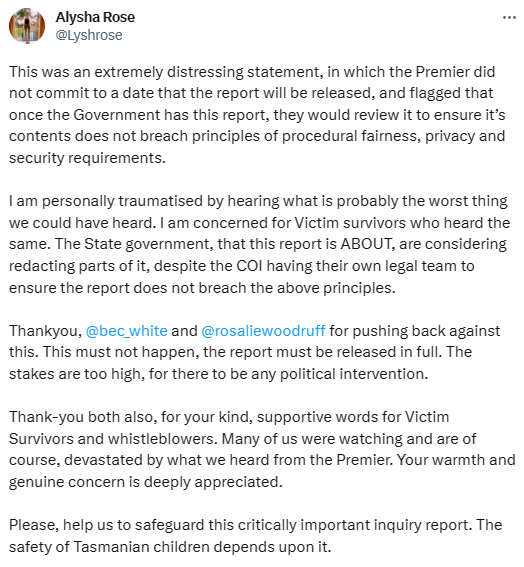The height and width of the screenshot is (567, 524).
Task: Click Alysha Rose's profile avatar picture
Action: [x=27, y=26]
